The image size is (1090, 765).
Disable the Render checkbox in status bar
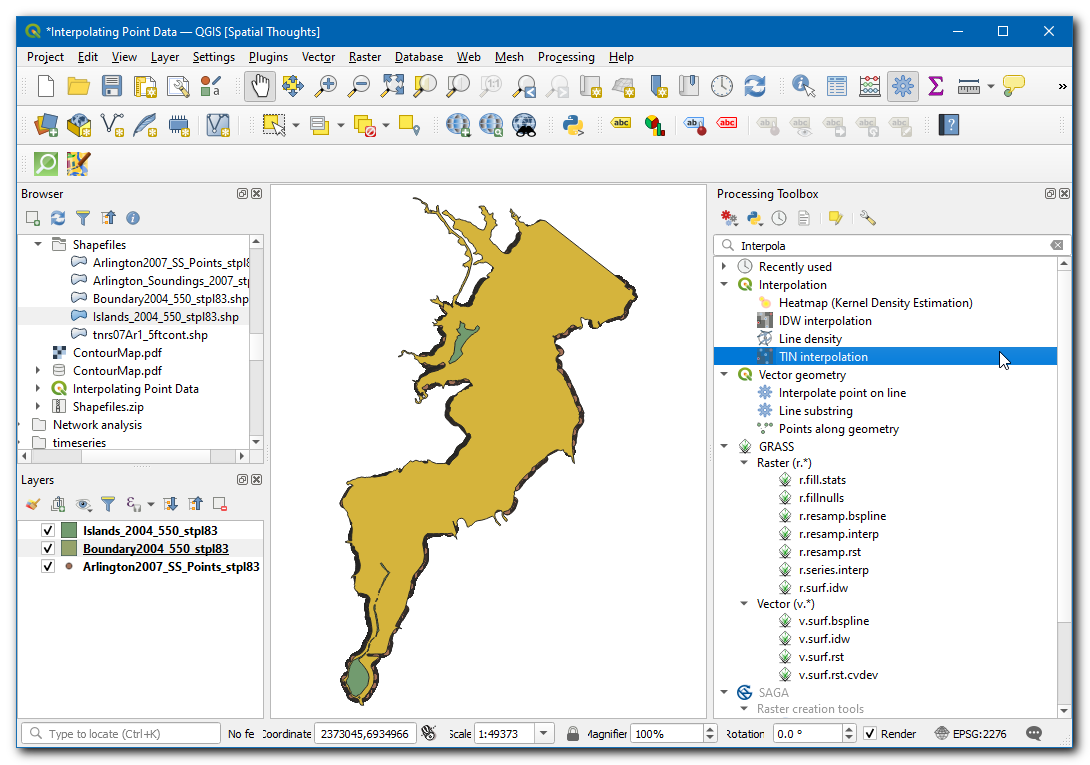(870, 734)
